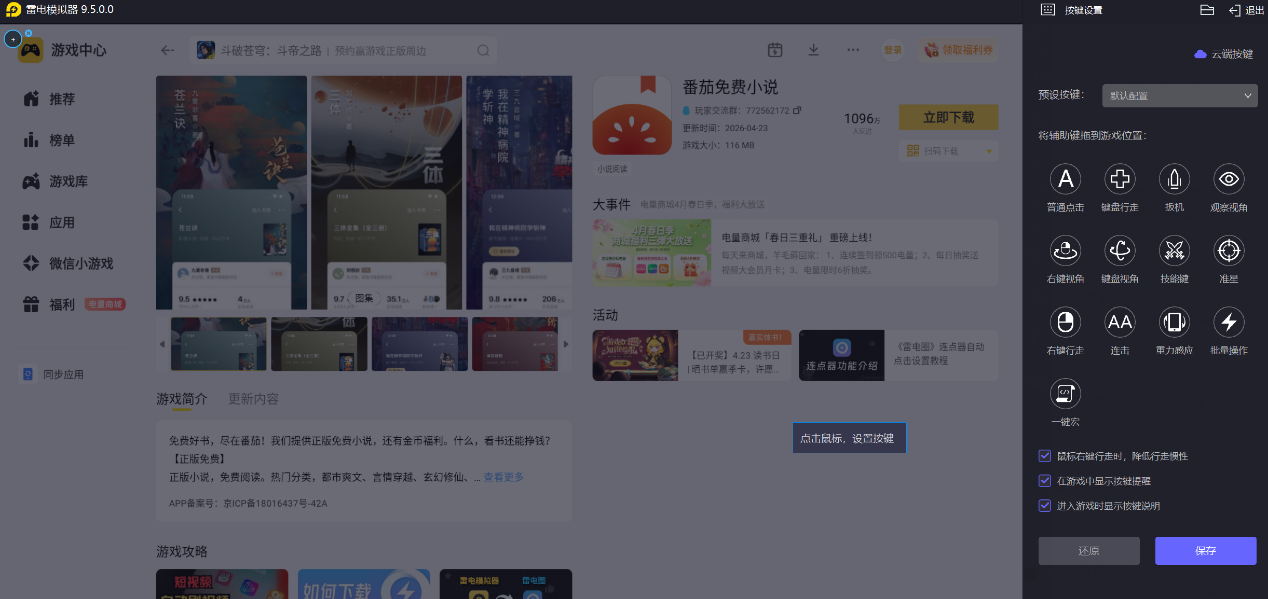The height and width of the screenshot is (599, 1268).
Task: Expand the 预设按键 默认配置 dropdown
Action: 1179,95
